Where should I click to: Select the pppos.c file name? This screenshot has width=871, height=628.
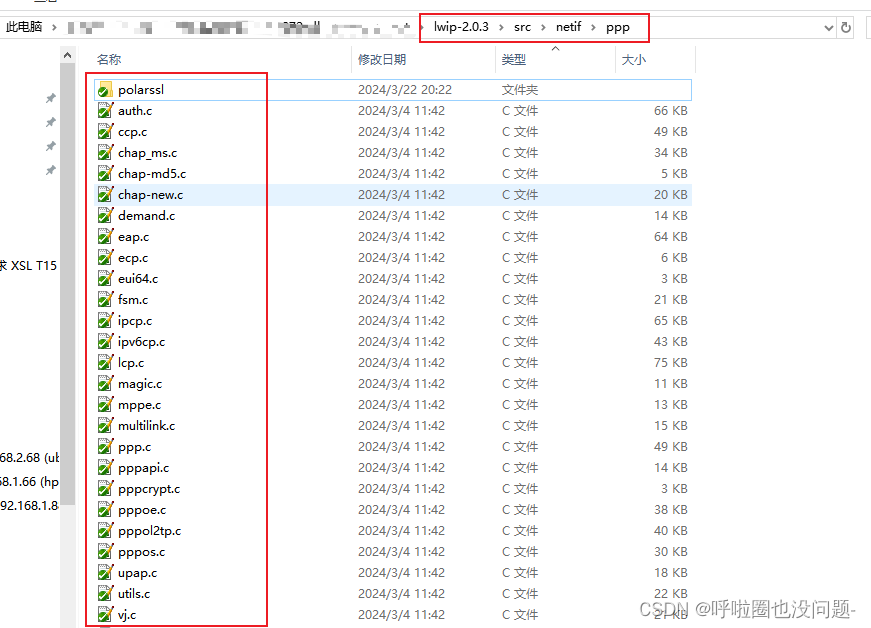[142, 552]
